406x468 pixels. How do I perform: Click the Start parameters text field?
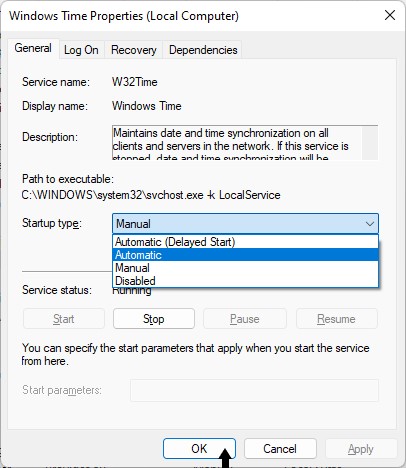pos(254,390)
